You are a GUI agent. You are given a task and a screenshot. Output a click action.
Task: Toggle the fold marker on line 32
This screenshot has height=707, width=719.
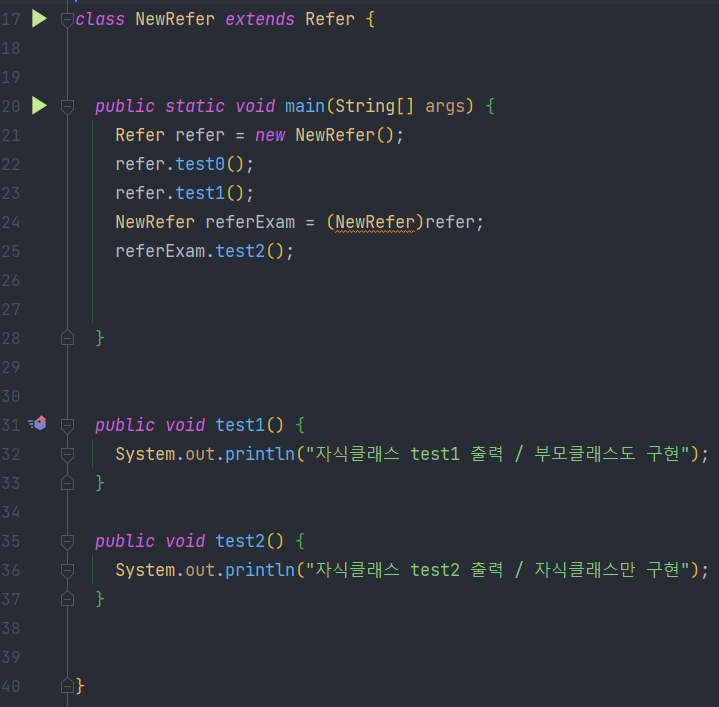pos(67,454)
